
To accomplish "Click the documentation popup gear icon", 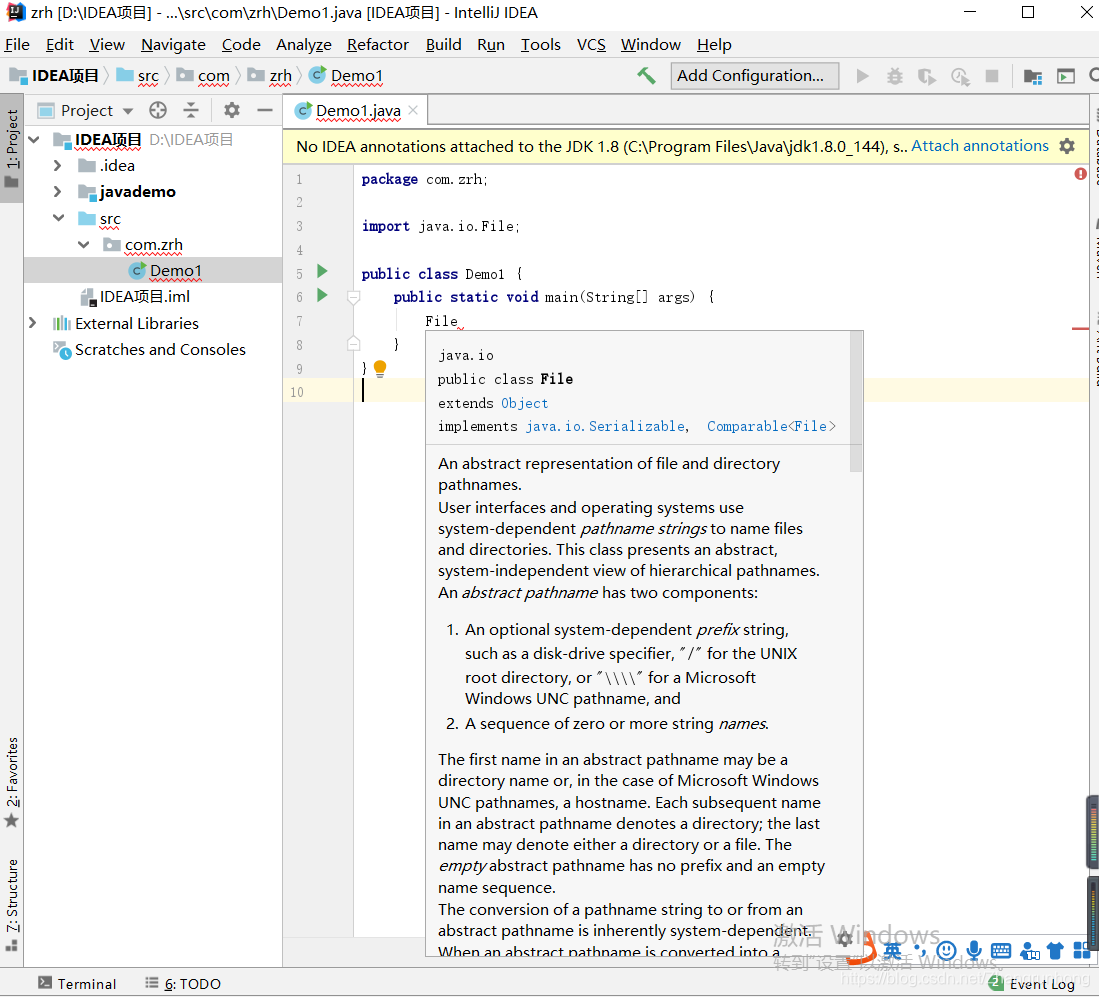I will pos(845,938).
